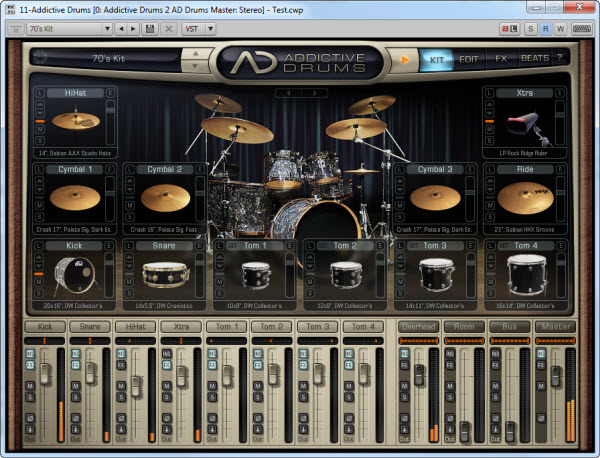Switch to the KIT page
Screen dimensions: 600x458
pos(437,59)
